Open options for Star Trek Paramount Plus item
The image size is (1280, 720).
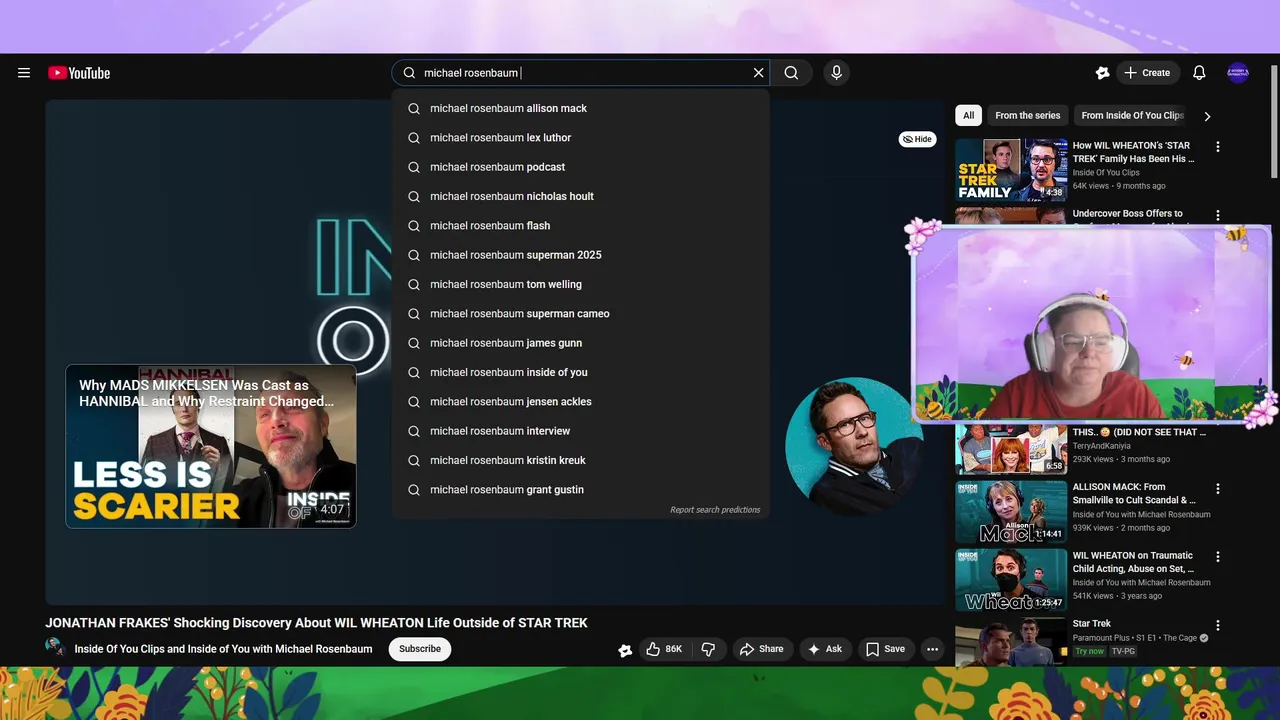1218,626
